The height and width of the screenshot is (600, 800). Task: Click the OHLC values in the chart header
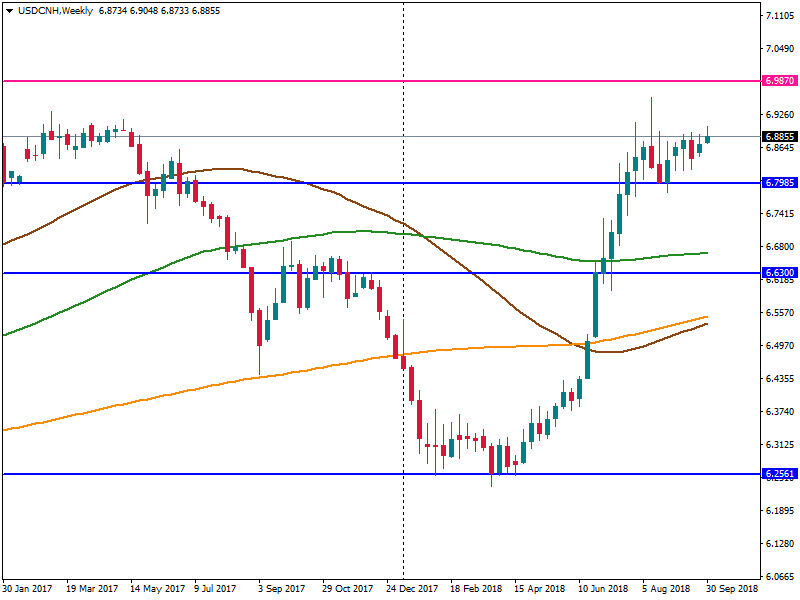160,10
